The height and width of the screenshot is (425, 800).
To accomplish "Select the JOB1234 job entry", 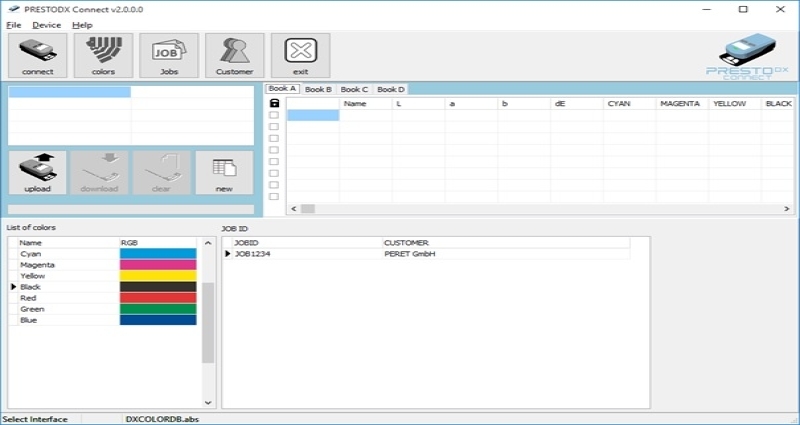I will pyautogui.click(x=253, y=254).
